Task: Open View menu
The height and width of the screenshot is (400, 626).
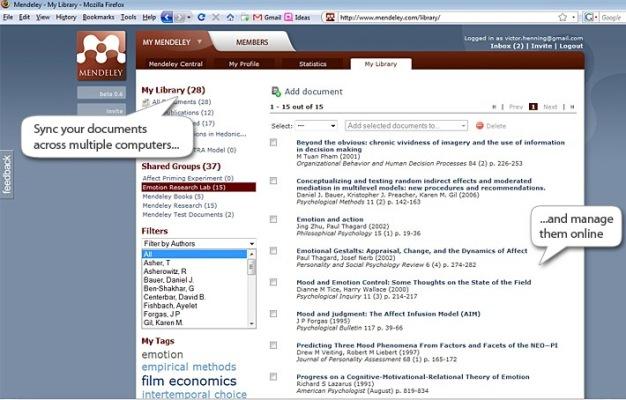Action: pyautogui.click(x=43, y=17)
